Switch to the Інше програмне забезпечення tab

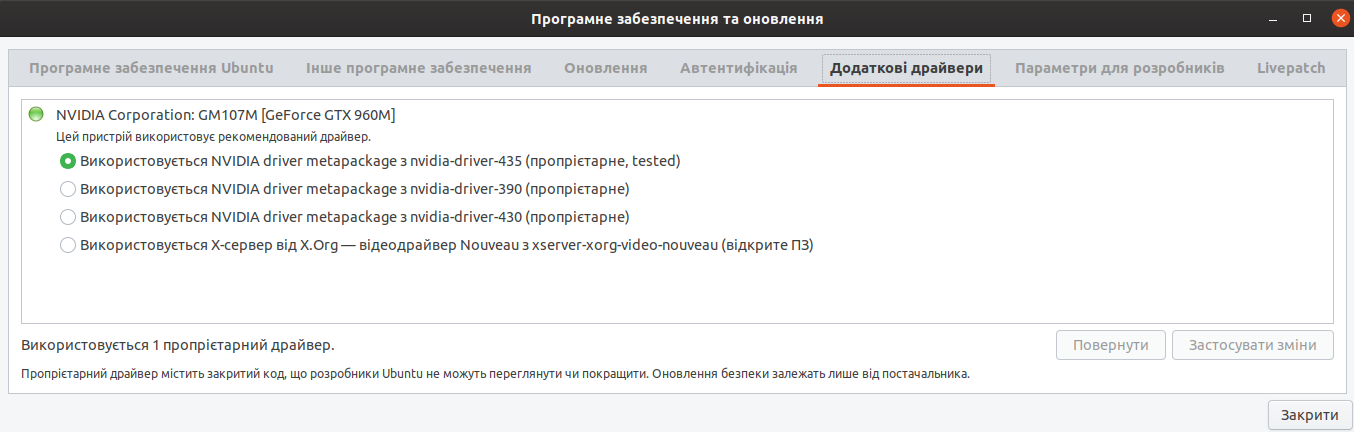click(x=418, y=68)
